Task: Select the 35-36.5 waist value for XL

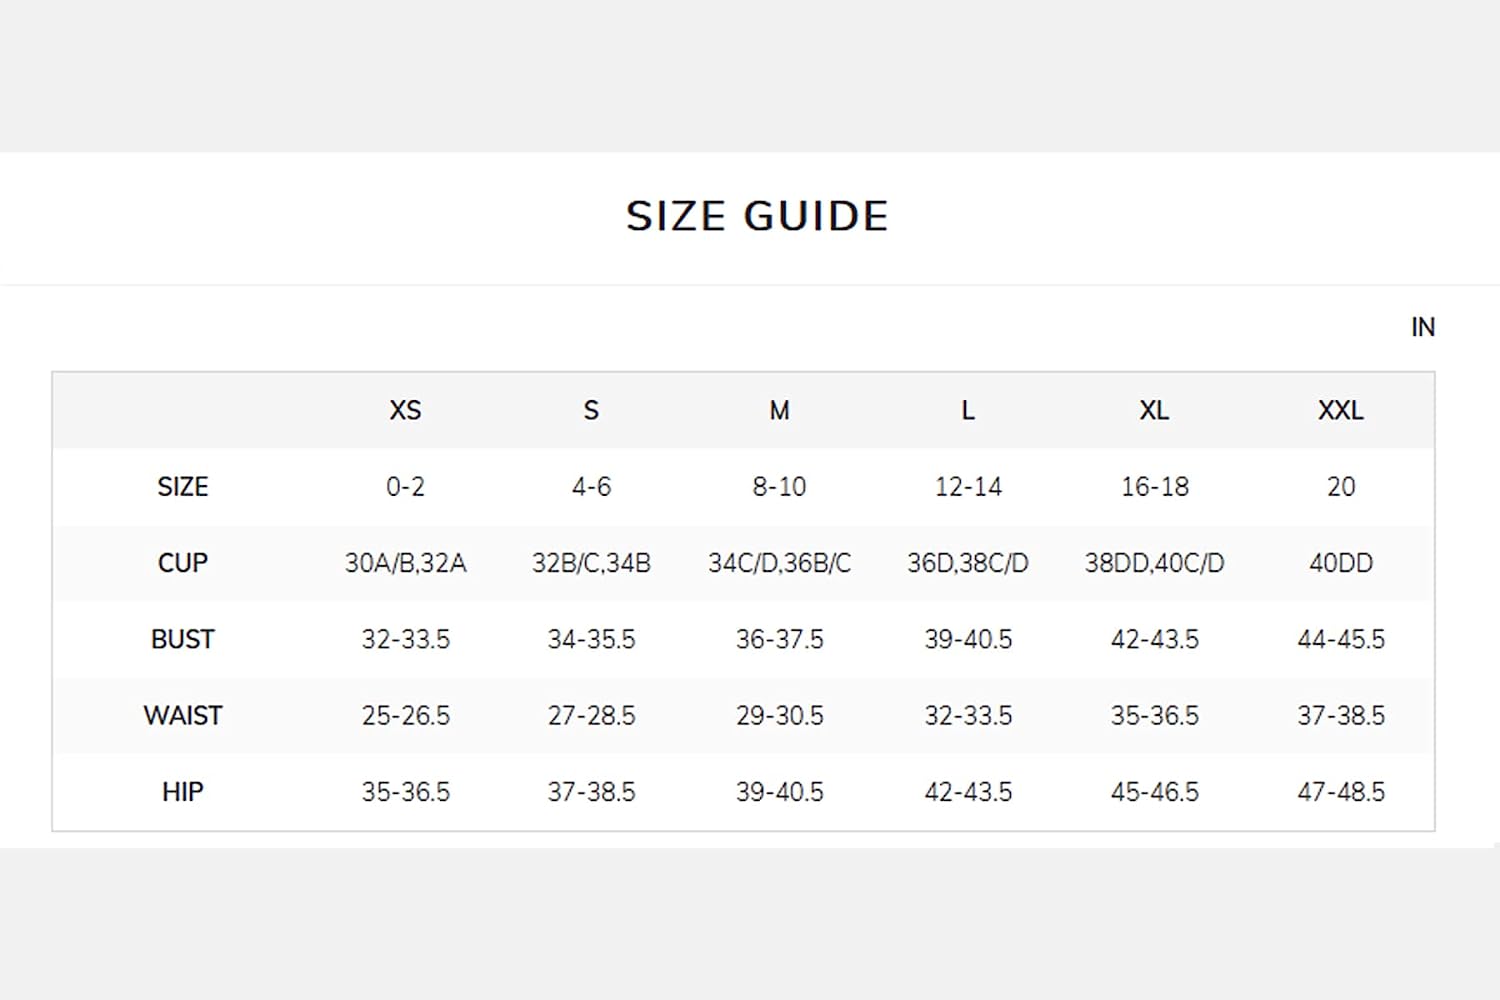Action: [1154, 715]
